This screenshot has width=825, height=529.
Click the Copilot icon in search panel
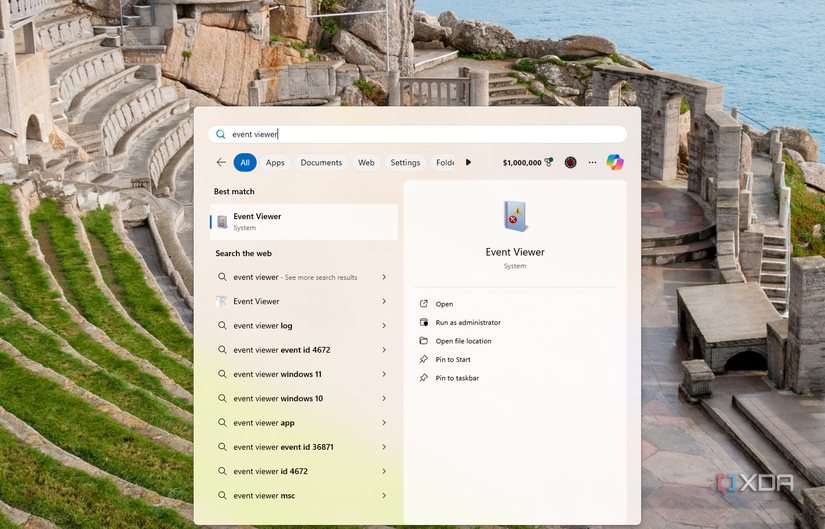click(615, 162)
